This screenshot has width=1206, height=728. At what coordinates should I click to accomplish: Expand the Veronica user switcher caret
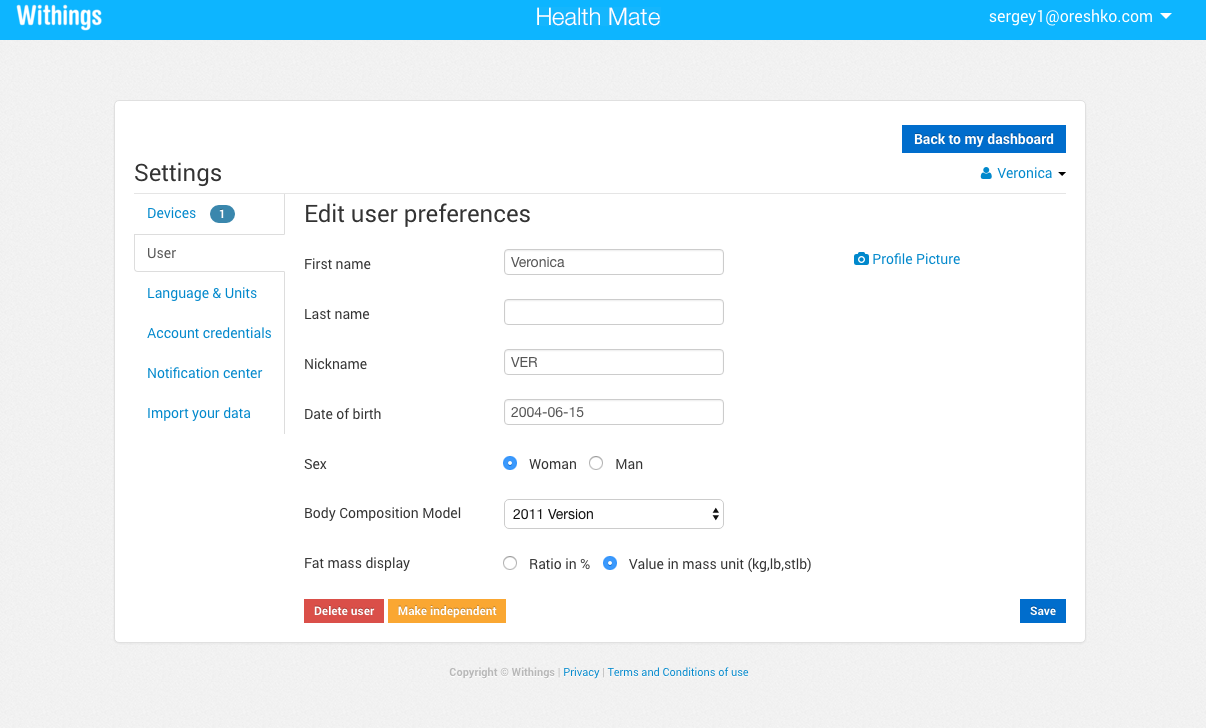pyautogui.click(x=1062, y=174)
